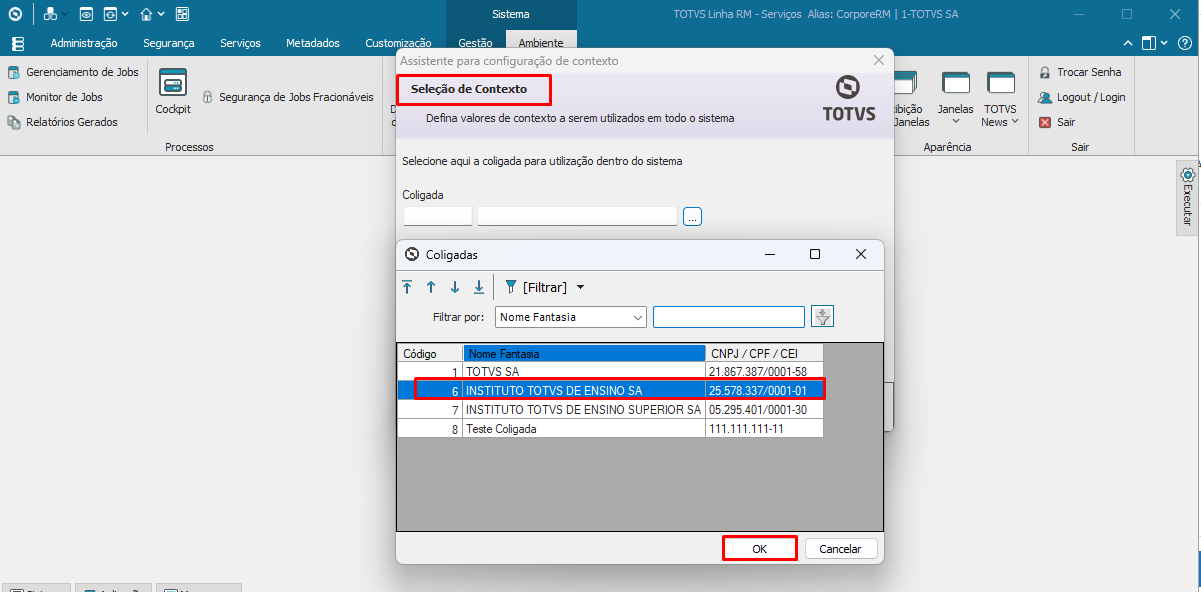Go to first record in Coligadas
The height and width of the screenshot is (592, 1201).
click(x=407, y=287)
